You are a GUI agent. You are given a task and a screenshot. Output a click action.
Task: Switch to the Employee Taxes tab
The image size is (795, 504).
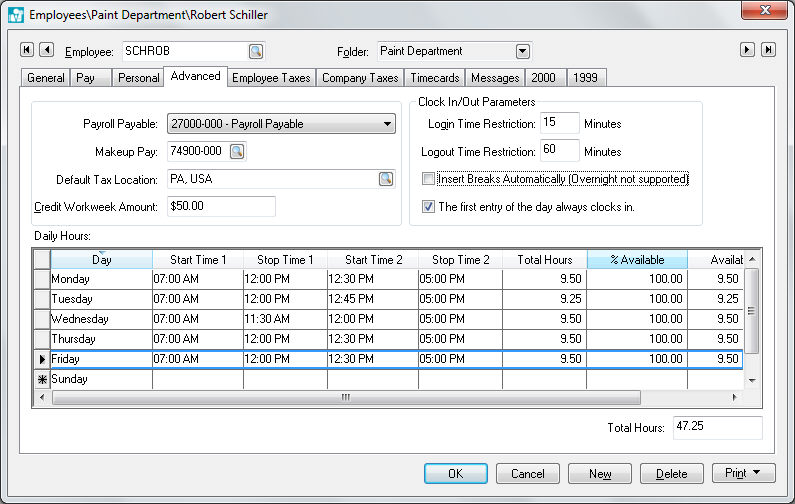(272, 77)
